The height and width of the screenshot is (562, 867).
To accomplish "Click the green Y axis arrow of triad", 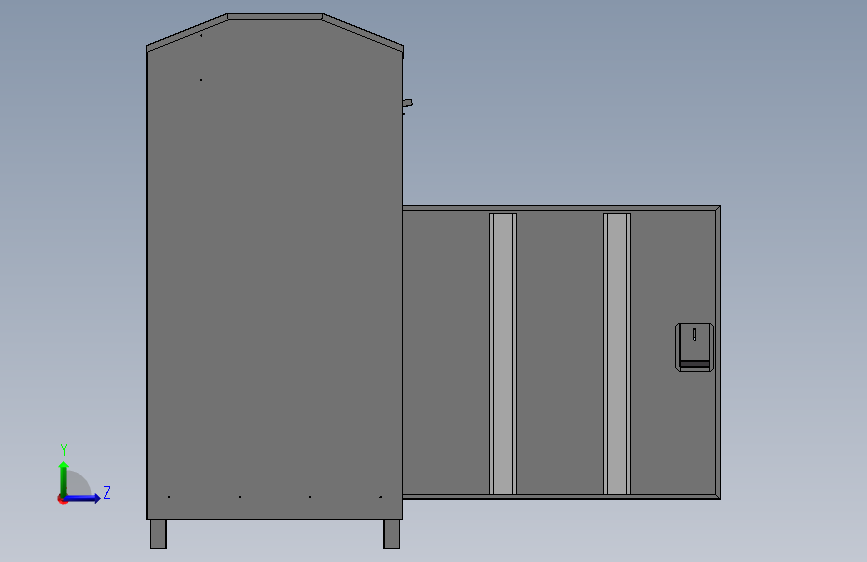I will pyautogui.click(x=64, y=478).
